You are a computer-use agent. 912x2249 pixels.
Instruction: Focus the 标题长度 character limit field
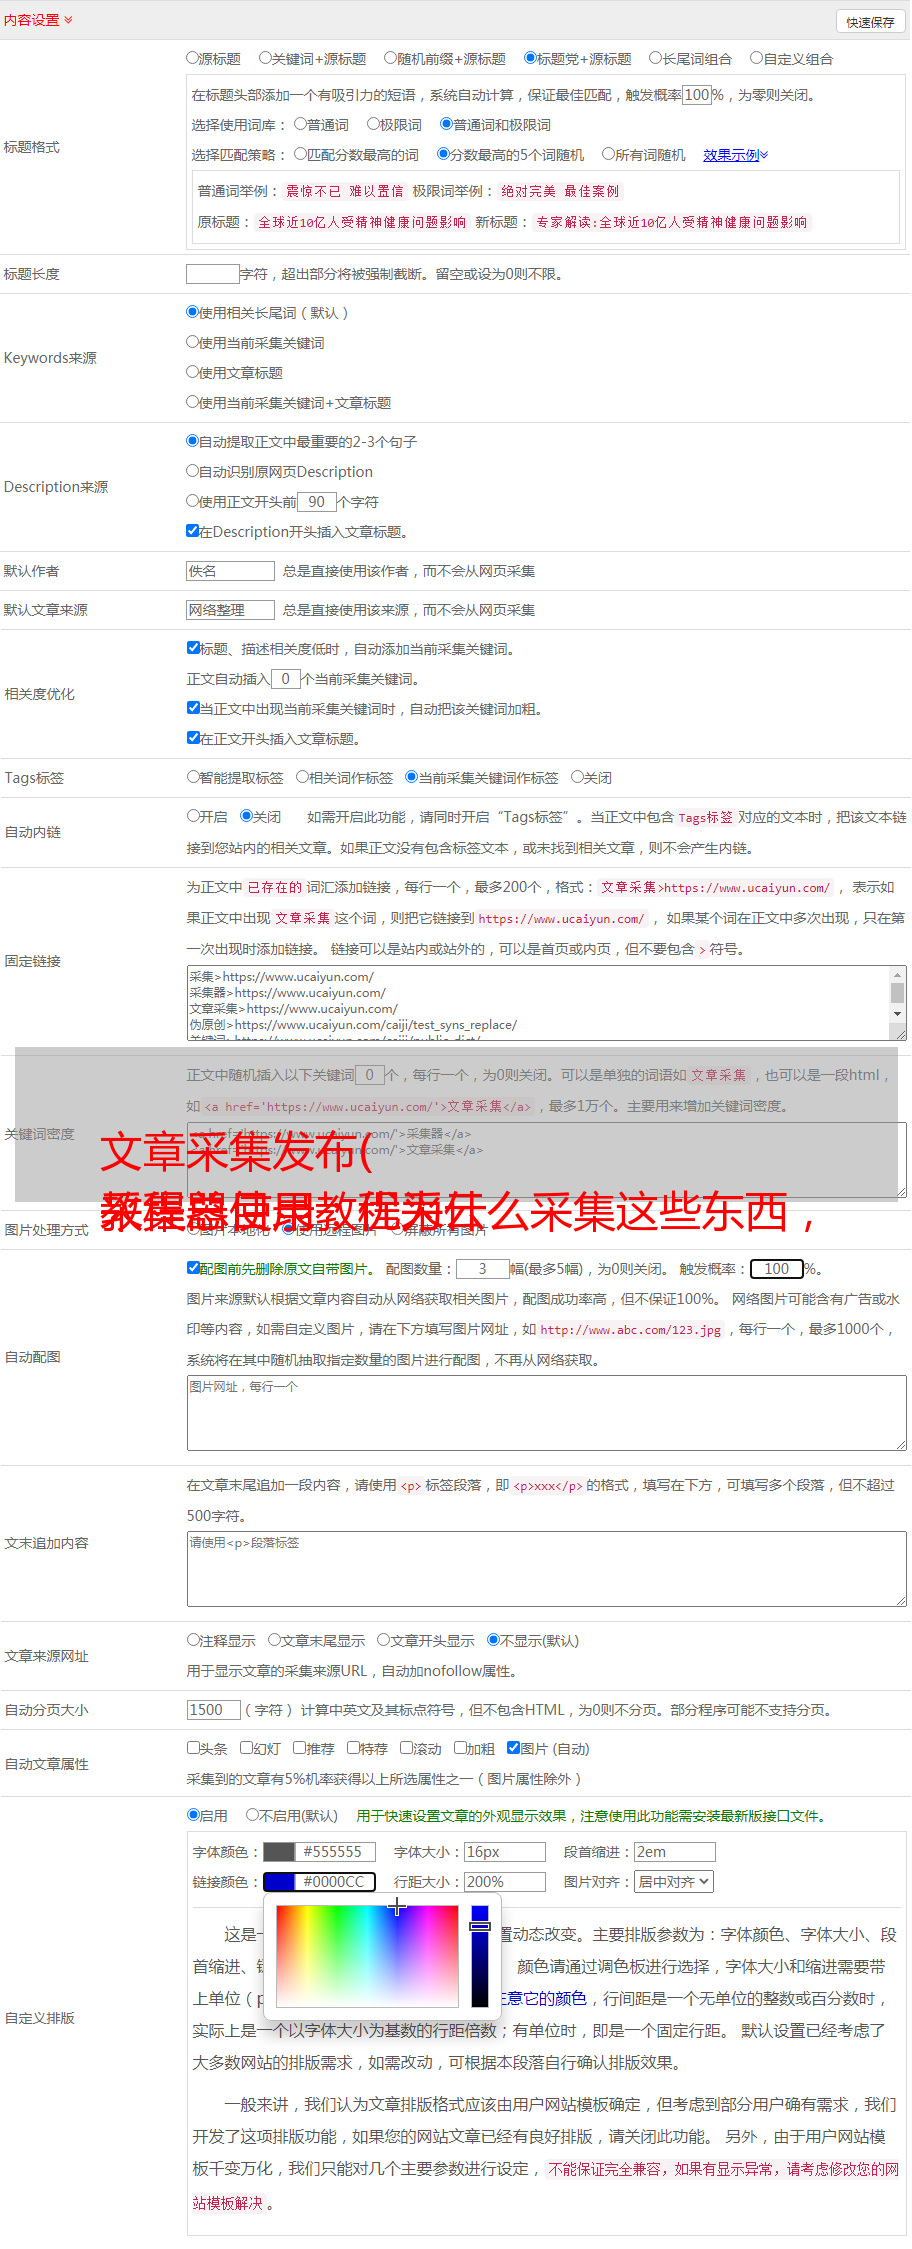point(213,274)
